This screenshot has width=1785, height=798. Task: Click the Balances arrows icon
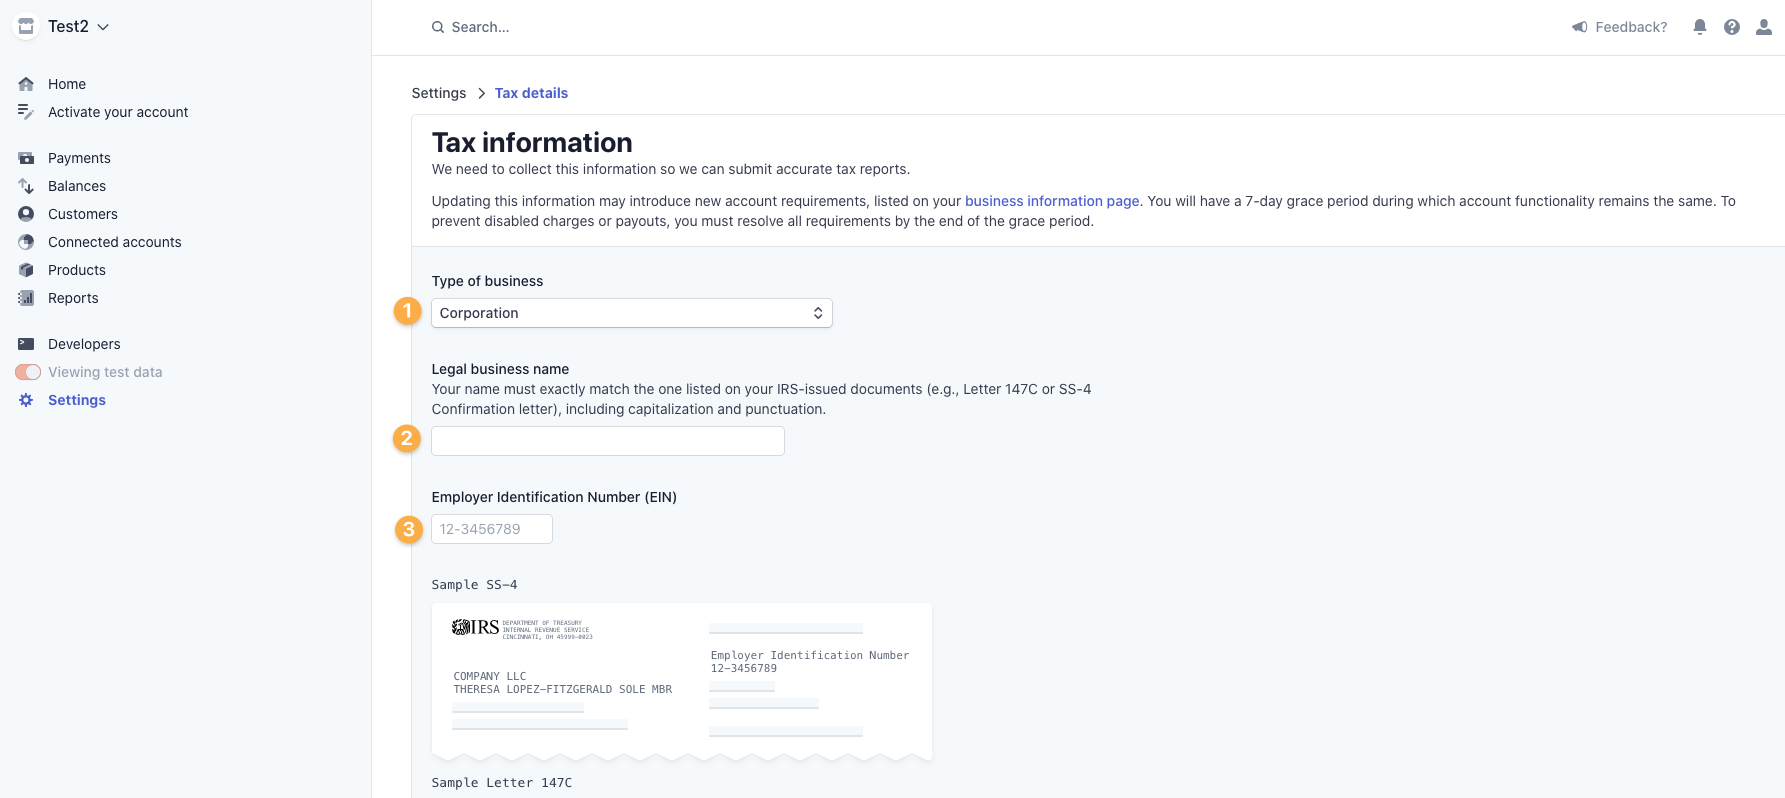click(26, 186)
